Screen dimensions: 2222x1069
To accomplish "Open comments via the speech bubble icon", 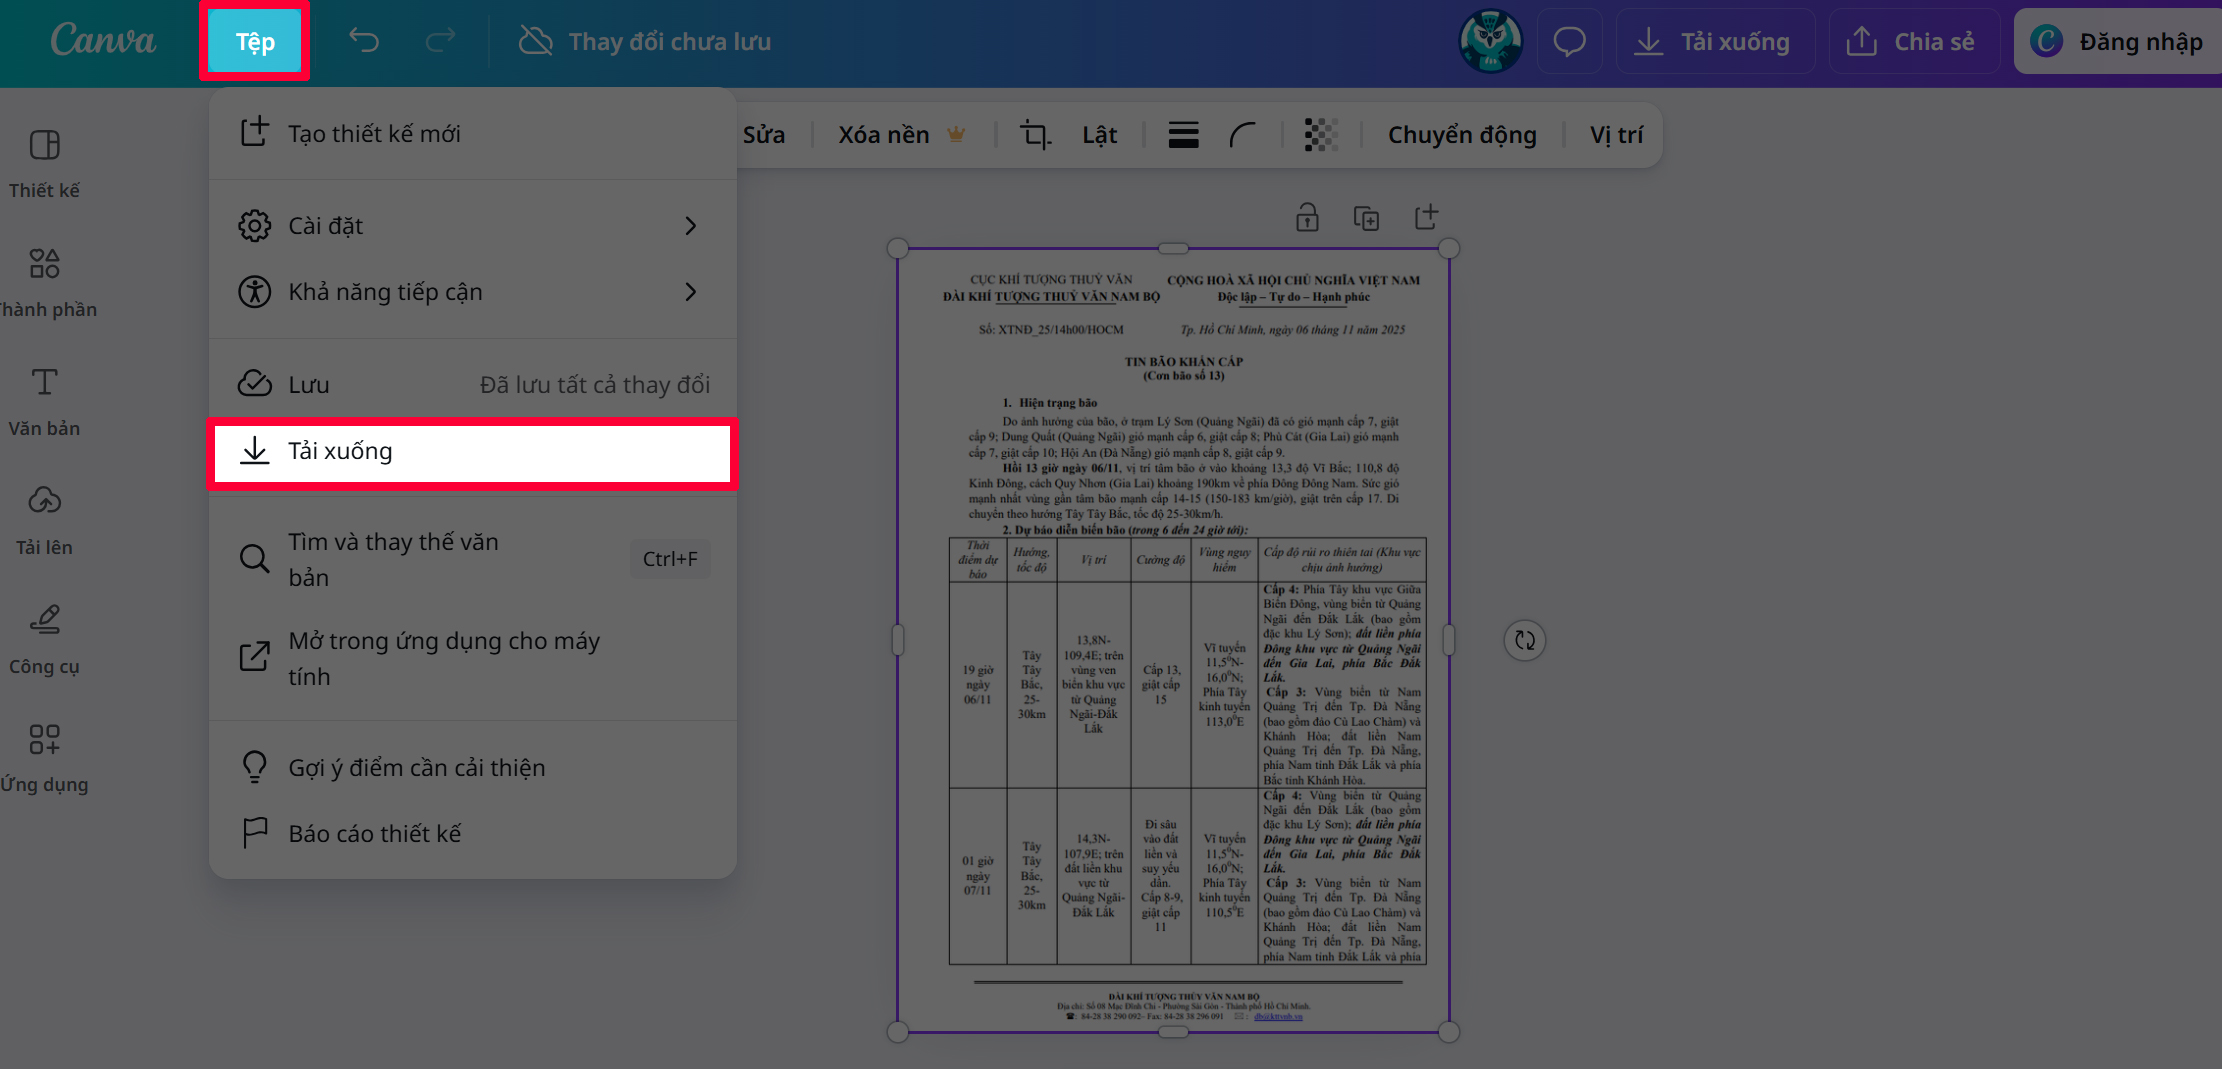I will (x=1569, y=41).
